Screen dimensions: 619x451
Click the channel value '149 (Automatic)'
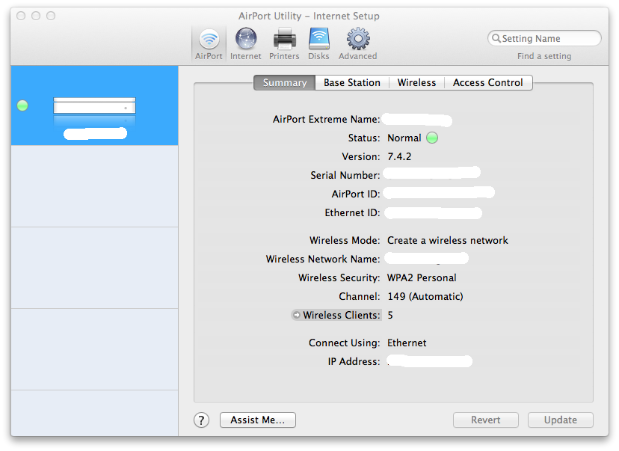(x=425, y=297)
